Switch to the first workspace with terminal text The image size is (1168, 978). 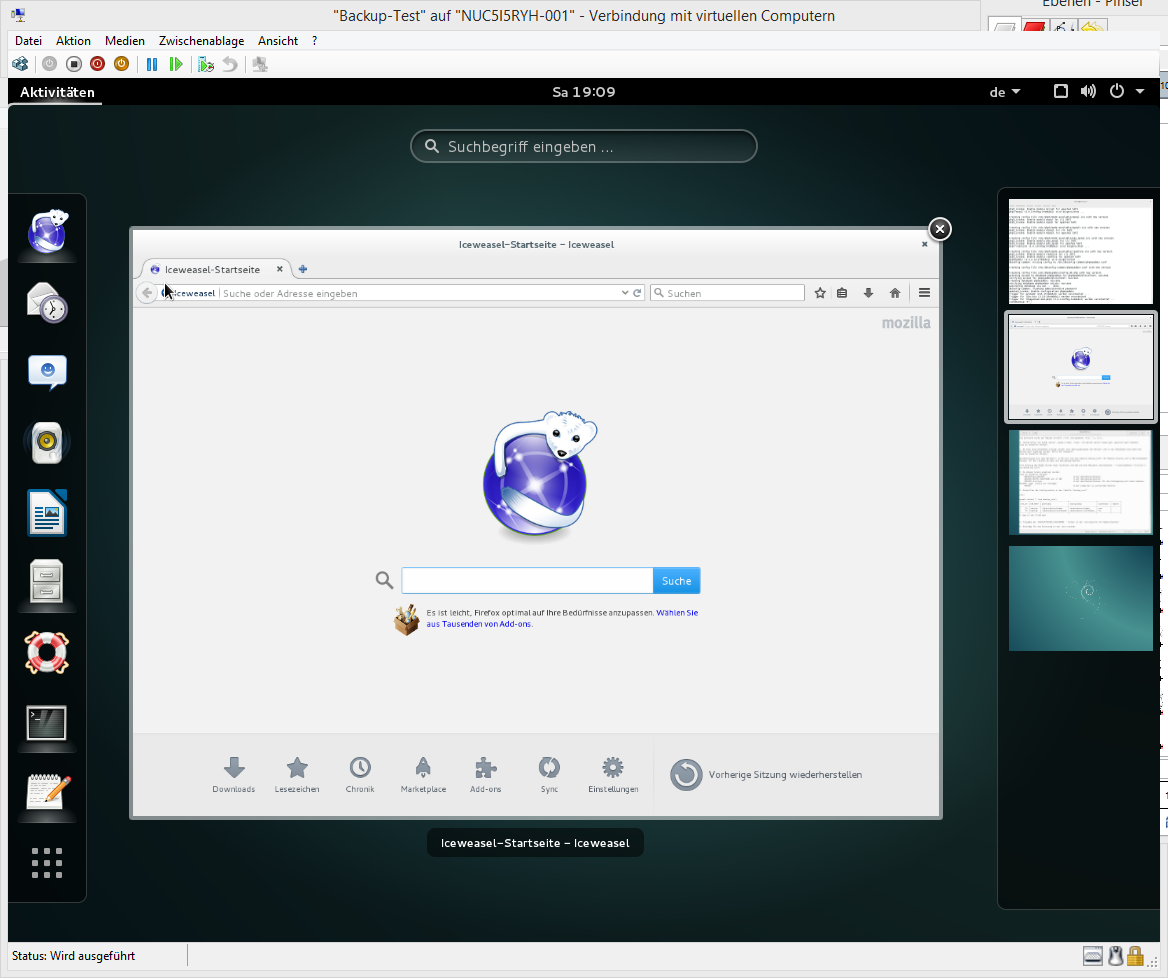(1080, 251)
